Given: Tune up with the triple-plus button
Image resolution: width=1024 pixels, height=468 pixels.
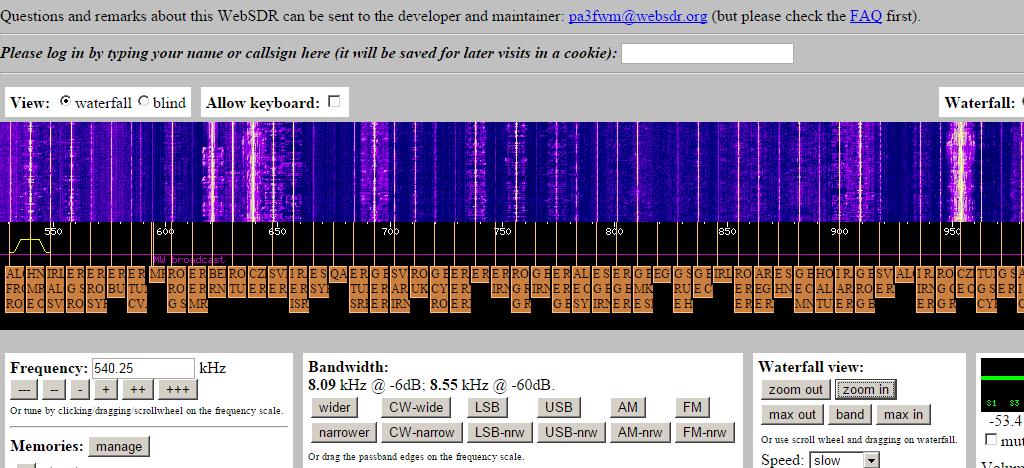Looking at the screenshot, I should [x=178, y=389].
